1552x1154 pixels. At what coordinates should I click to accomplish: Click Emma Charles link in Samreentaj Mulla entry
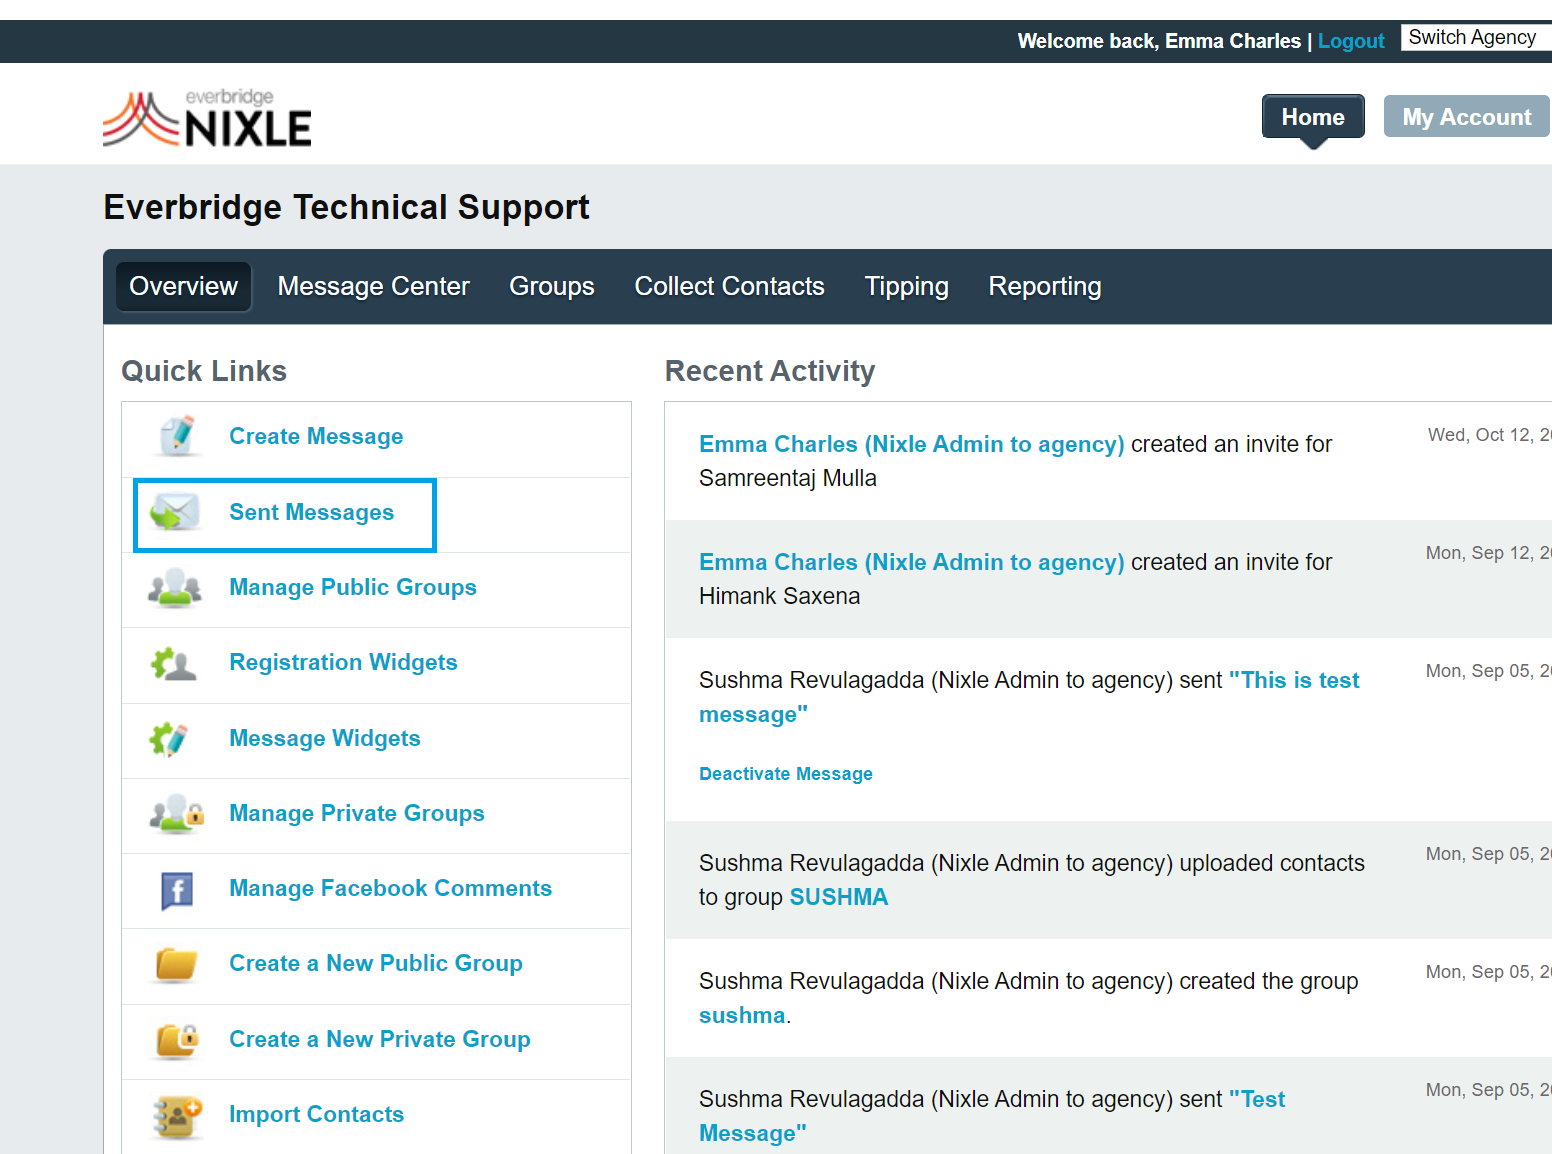pos(912,445)
